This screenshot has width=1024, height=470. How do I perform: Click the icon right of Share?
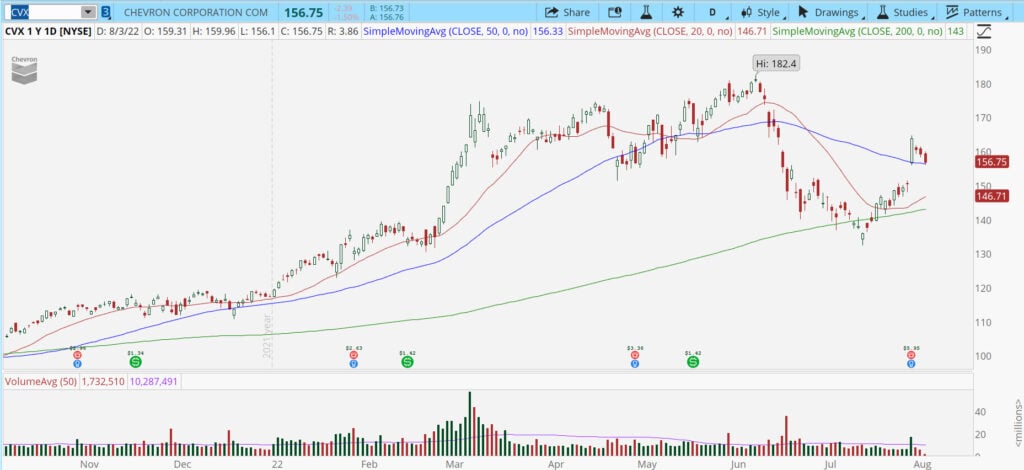[x=615, y=12]
